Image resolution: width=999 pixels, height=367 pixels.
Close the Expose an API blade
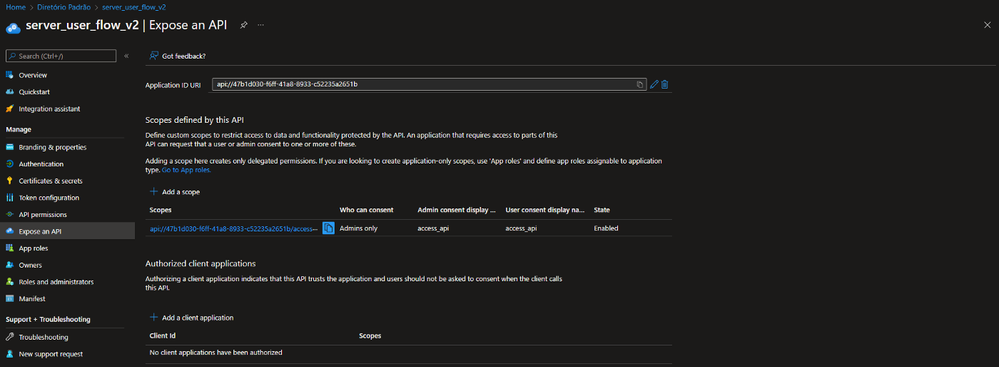pyautogui.click(x=987, y=25)
